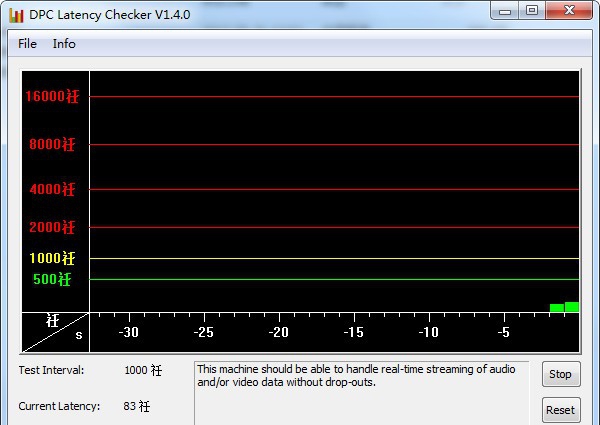Click the 83 current latency value

click(x=137, y=406)
